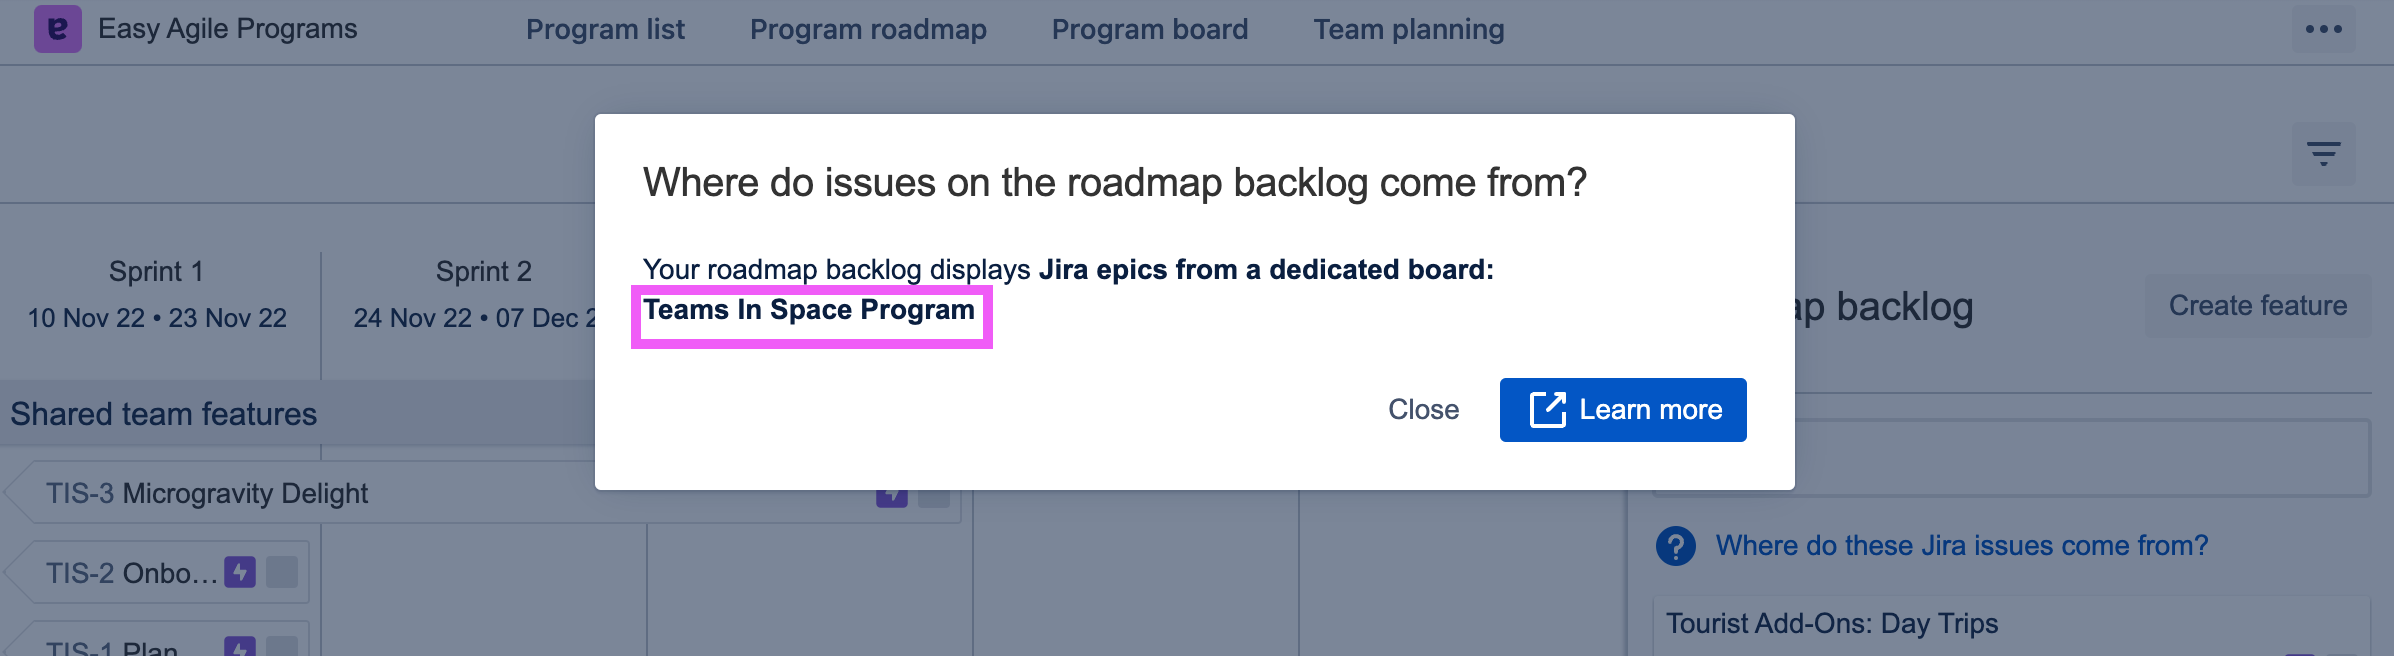Click the blue question mark help icon
The image size is (2394, 656).
pos(1675,546)
